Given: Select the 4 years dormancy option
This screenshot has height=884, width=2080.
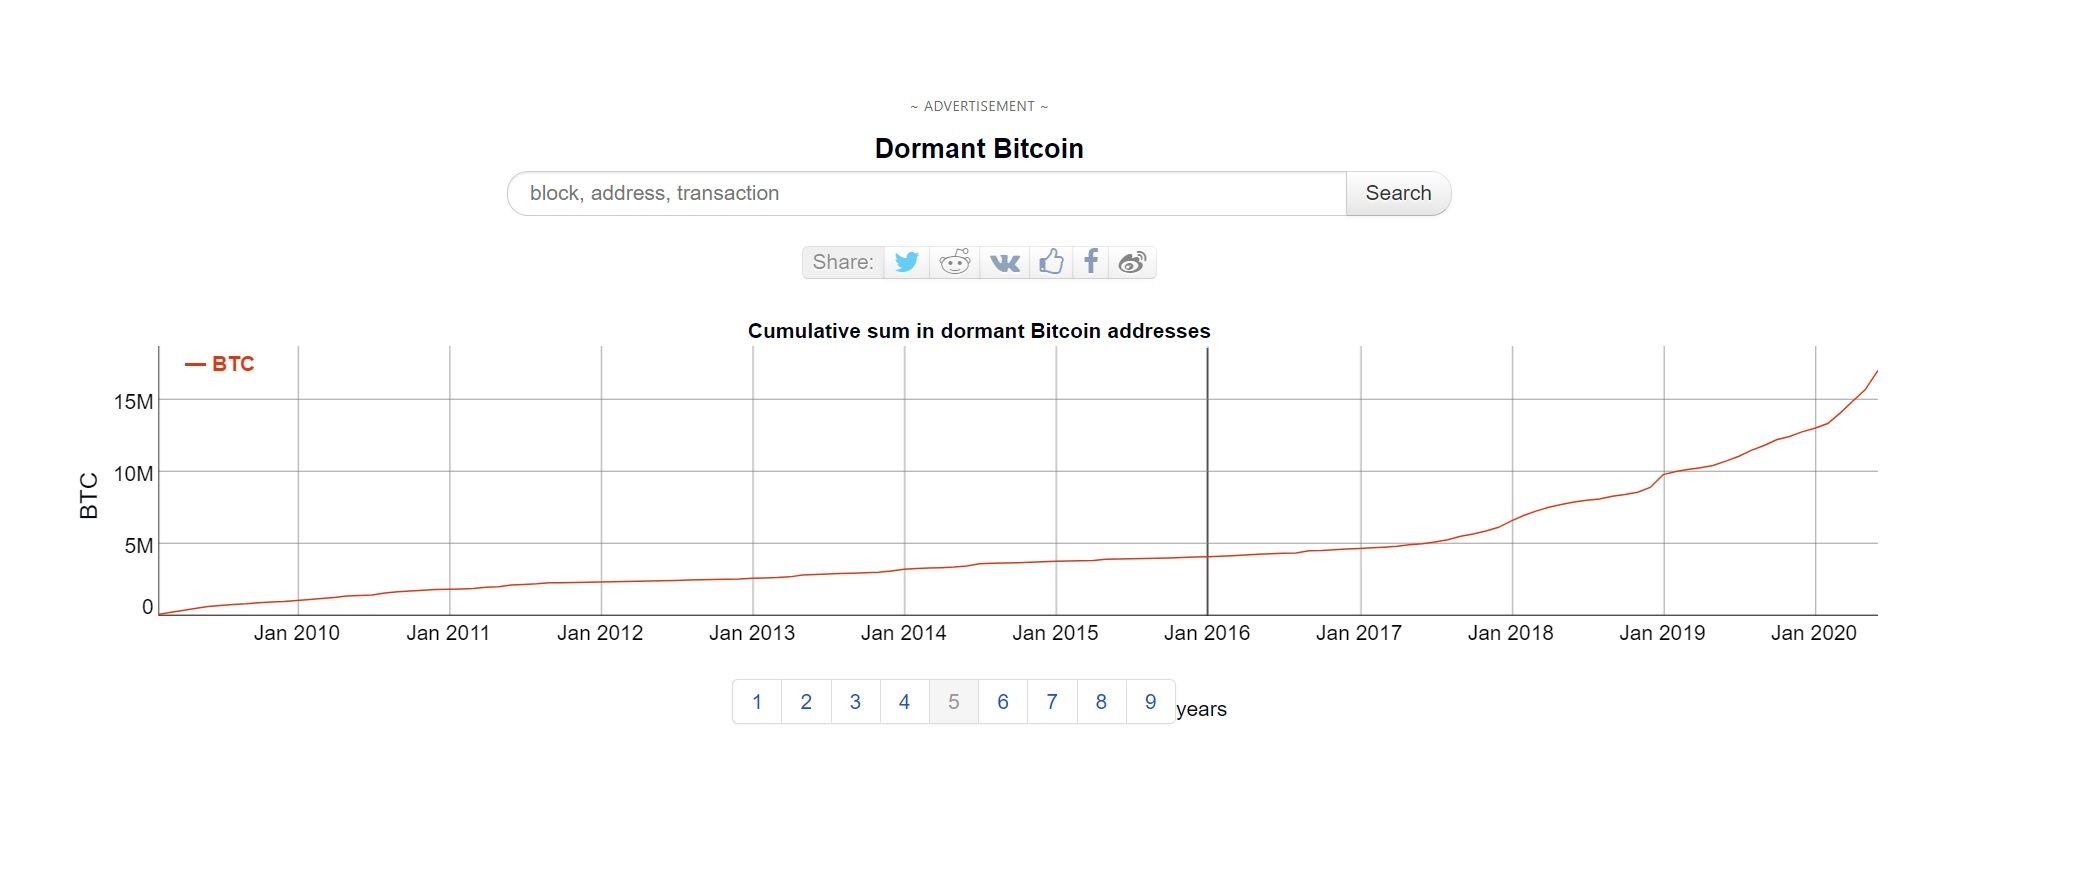Looking at the screenshot, I should coord(904,702).
